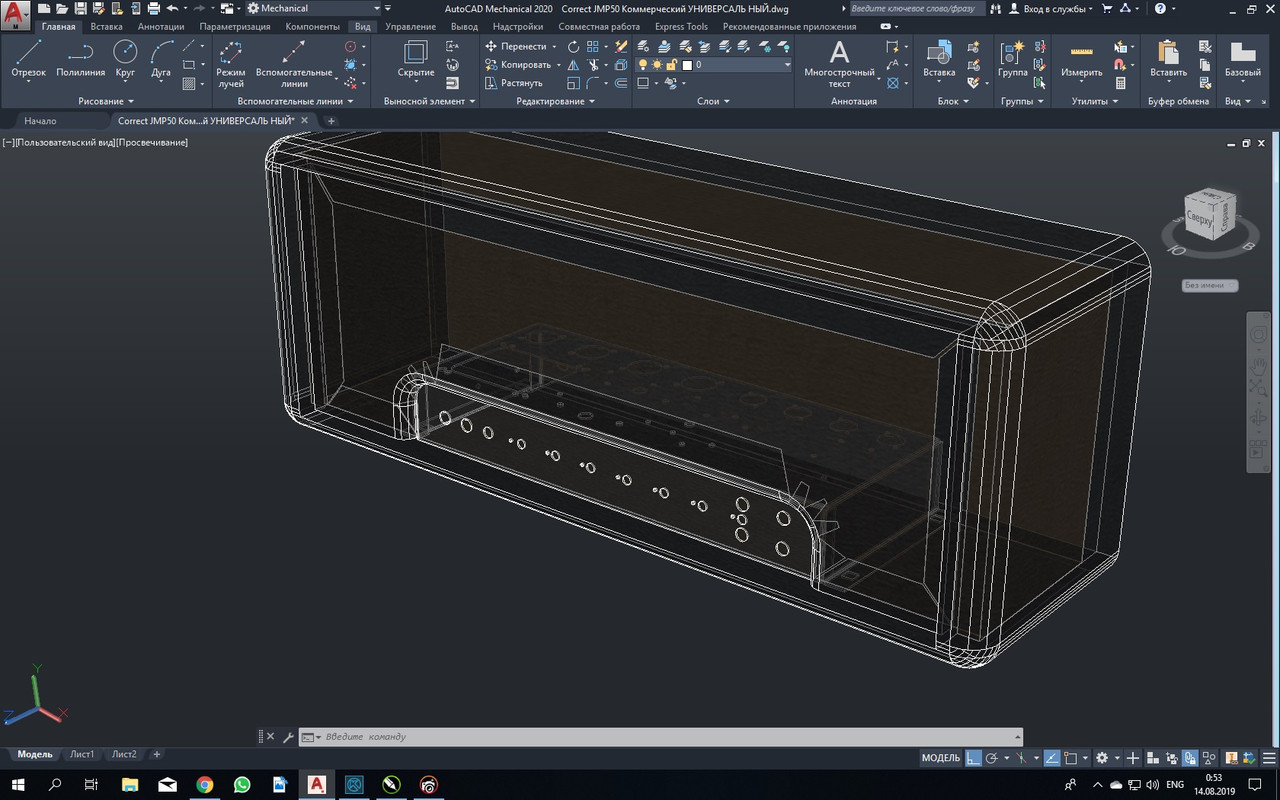Expand the layer selection dropdown
The width and height of the screenshot is (1280, 800).
click(787, 65)
